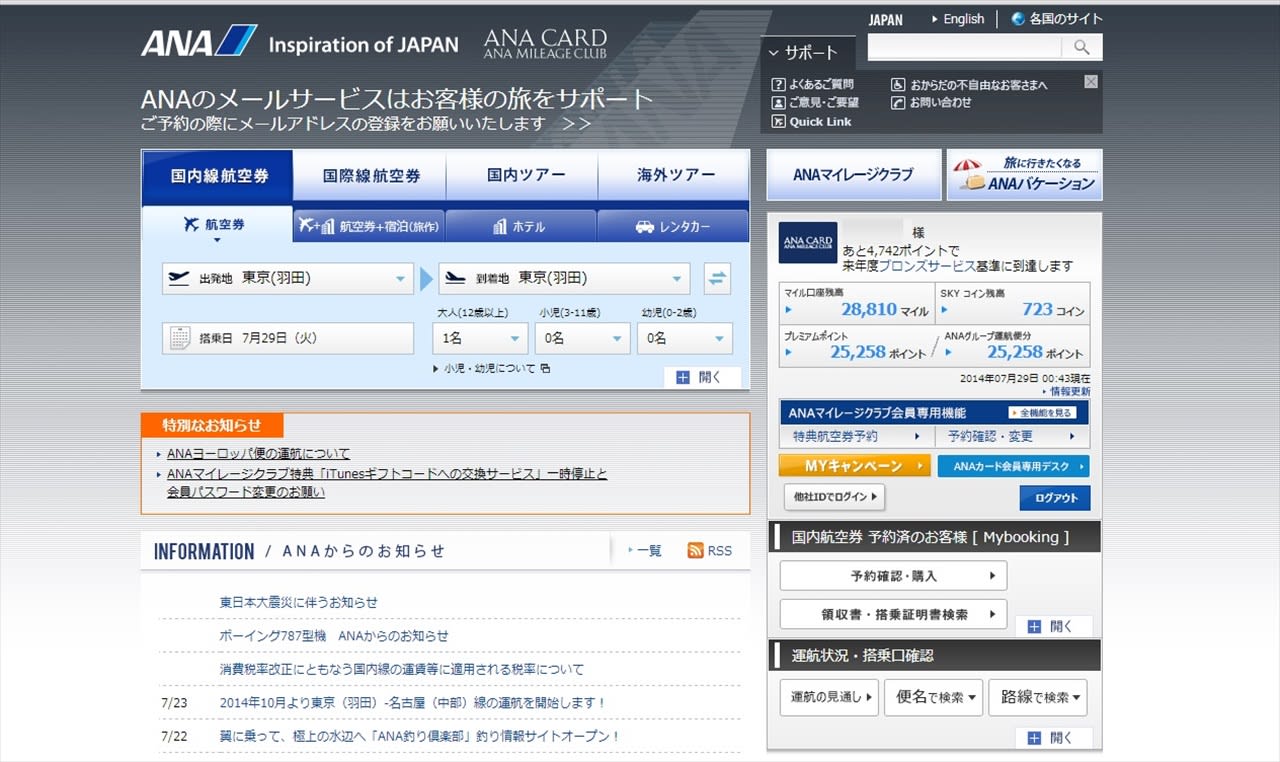Click the ANA CARD member thumbnail
1280x762 pixels.
click(x=807, y=243)
